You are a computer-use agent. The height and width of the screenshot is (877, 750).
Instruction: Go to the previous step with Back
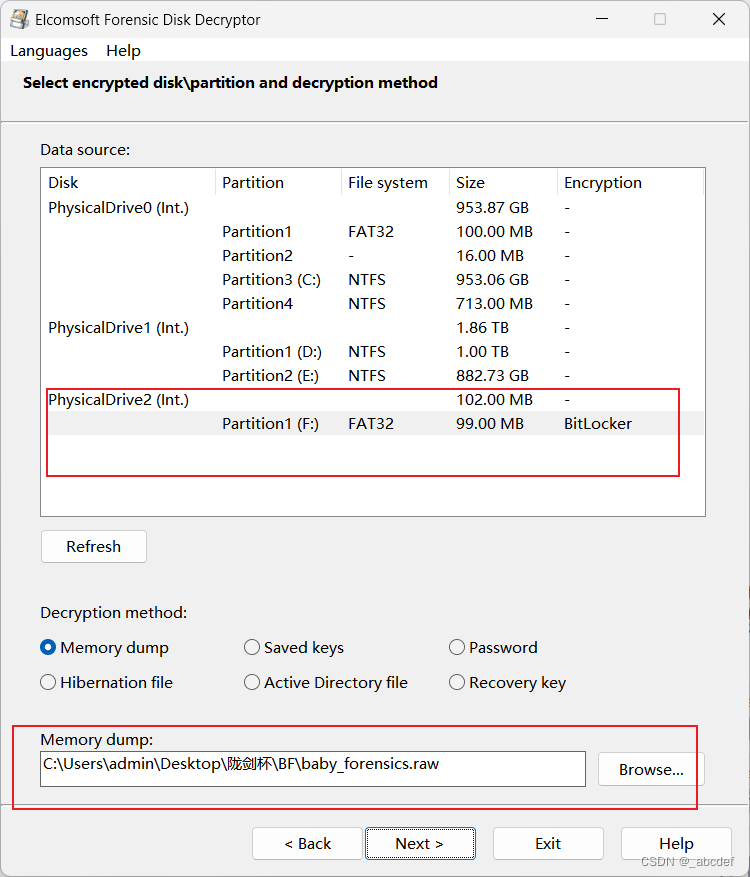click(307, 843)
